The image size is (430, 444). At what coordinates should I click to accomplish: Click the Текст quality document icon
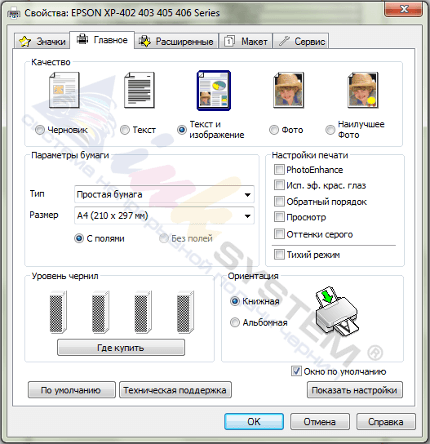(139, 90)
